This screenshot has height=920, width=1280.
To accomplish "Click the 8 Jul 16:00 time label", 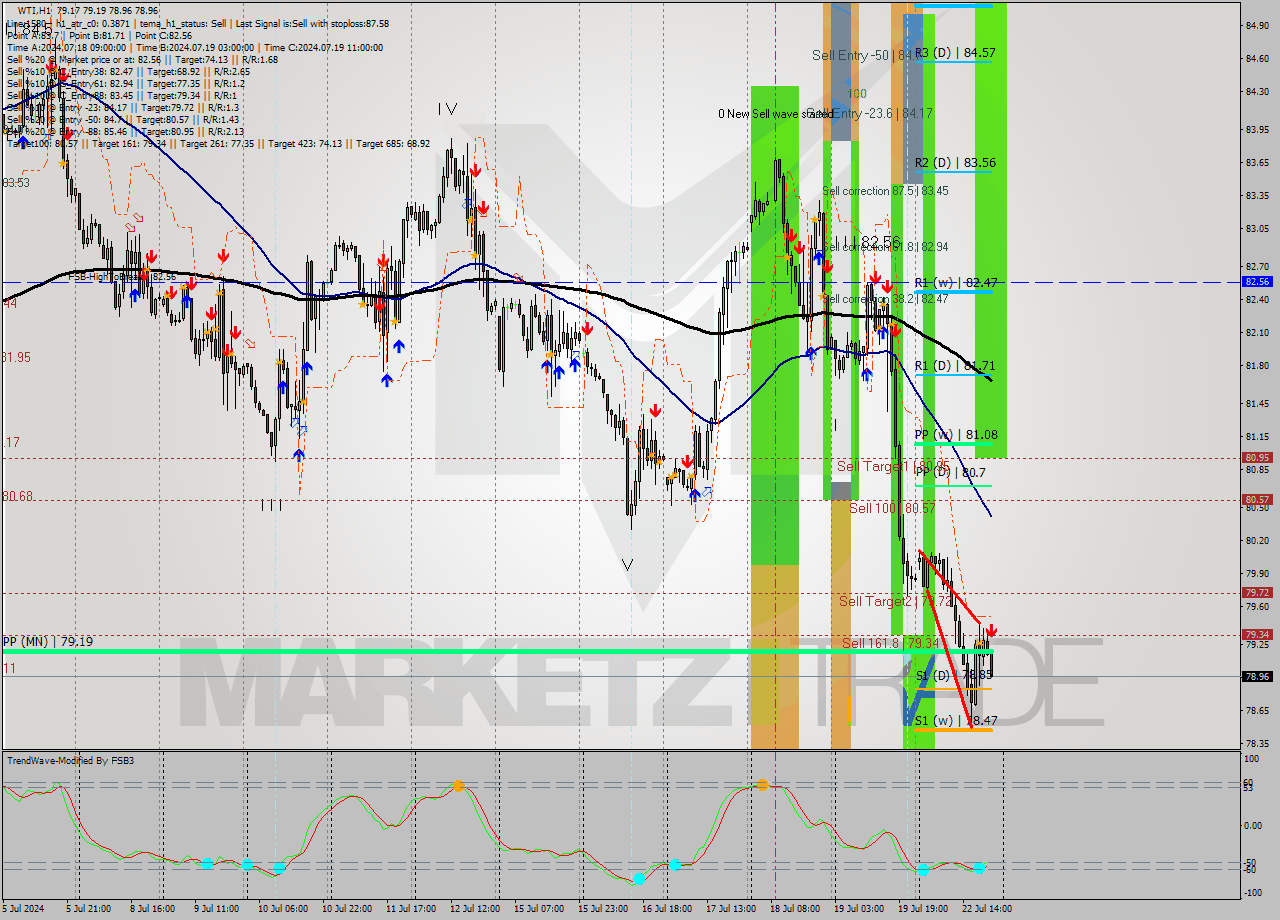I will pos(153,909).
